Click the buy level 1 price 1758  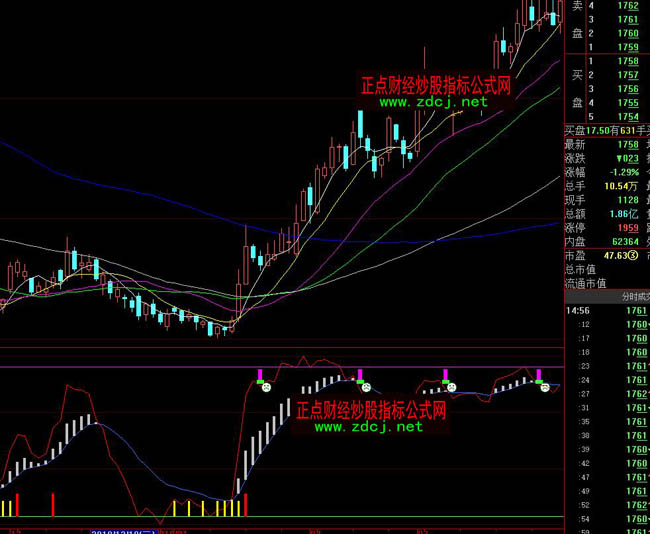tap(627, 61)
